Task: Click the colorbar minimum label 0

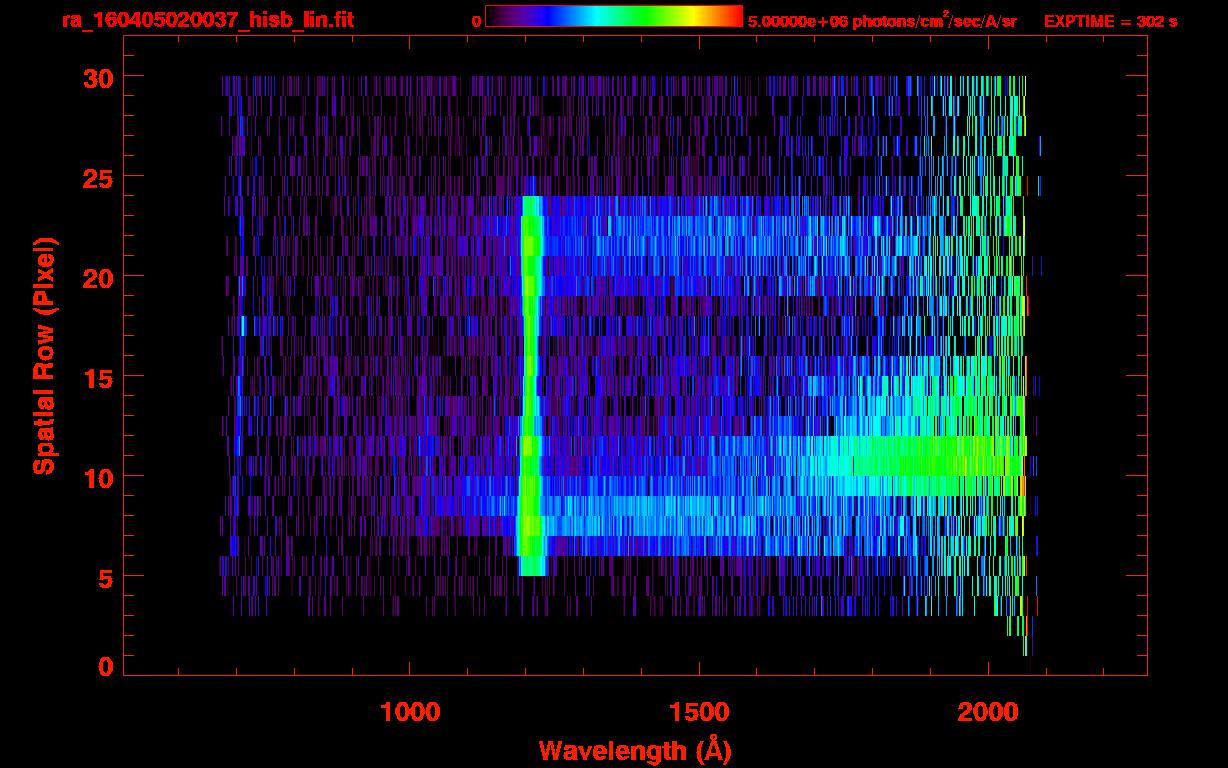Action: pyautogui.click(x=476, y=21)
